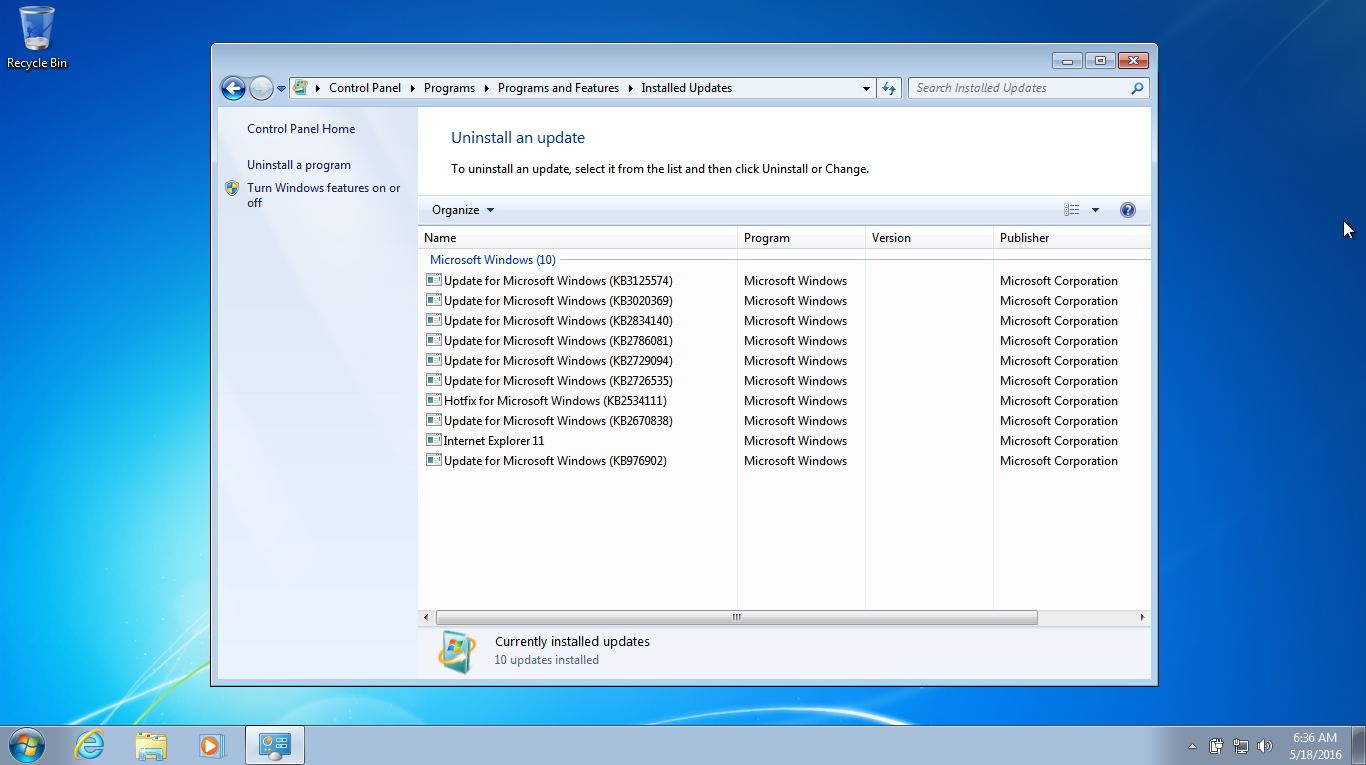Click Microsoft Windows program cell for KB976902
This screenshot has height=765, width=1366.
(x=795, y=461)
